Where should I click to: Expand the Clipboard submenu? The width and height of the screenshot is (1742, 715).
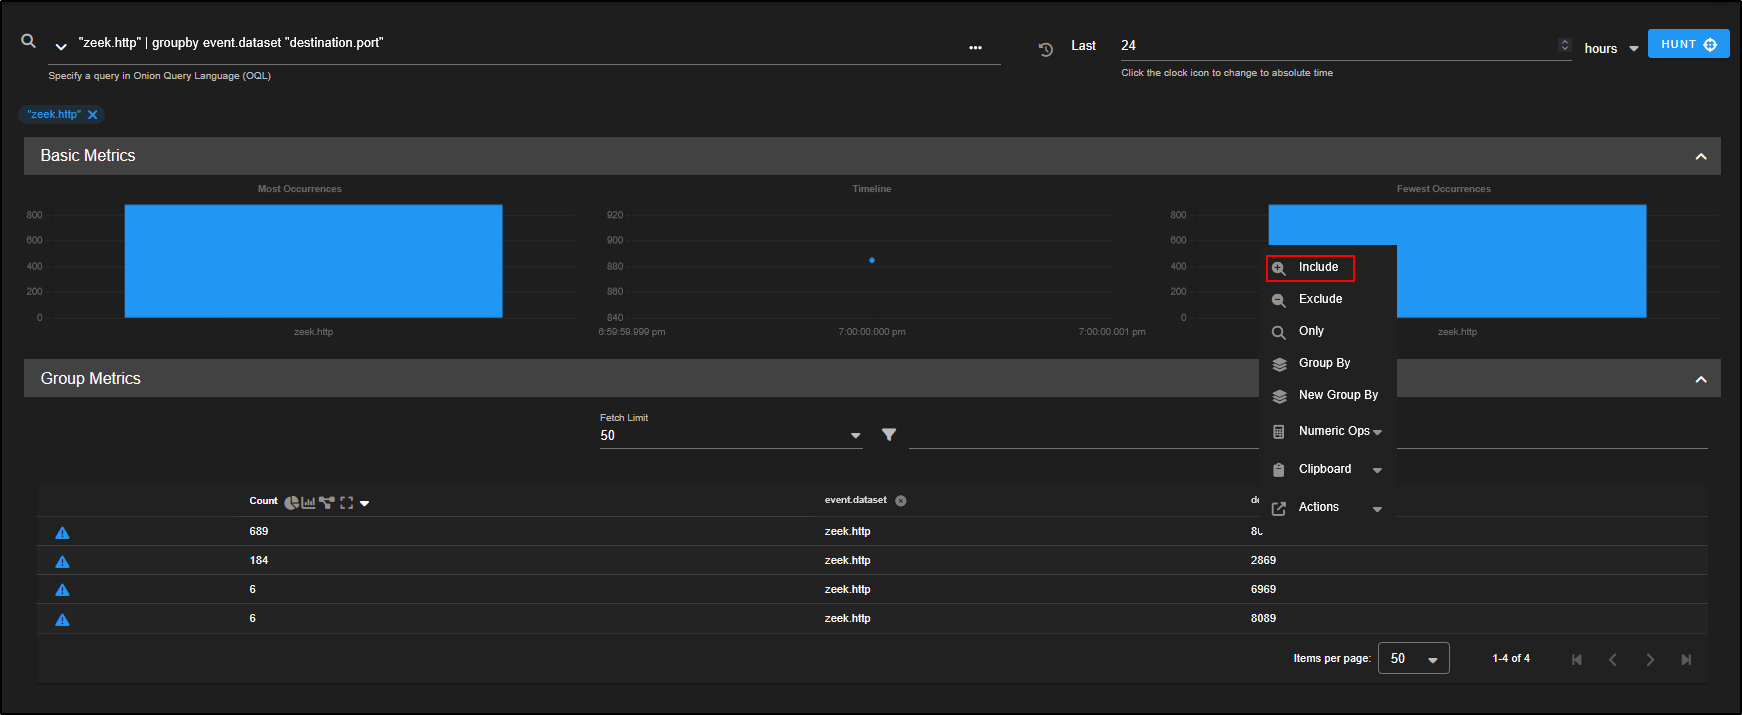click(x=1326, y=470)
